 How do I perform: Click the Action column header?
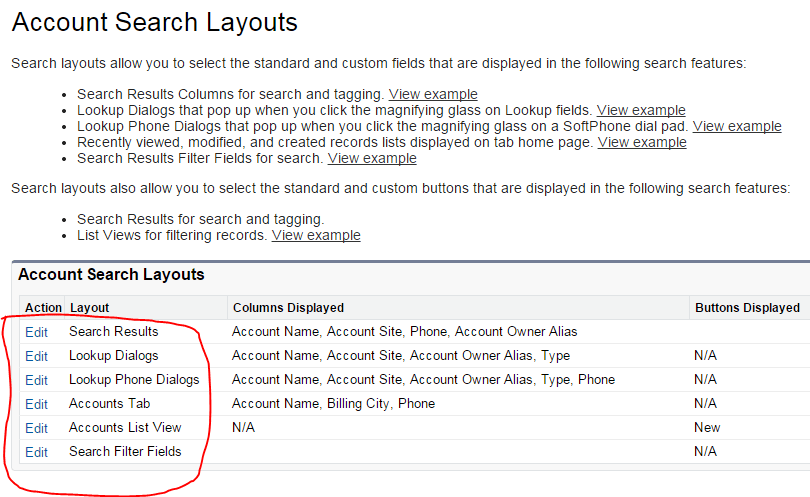click(43, 307)
